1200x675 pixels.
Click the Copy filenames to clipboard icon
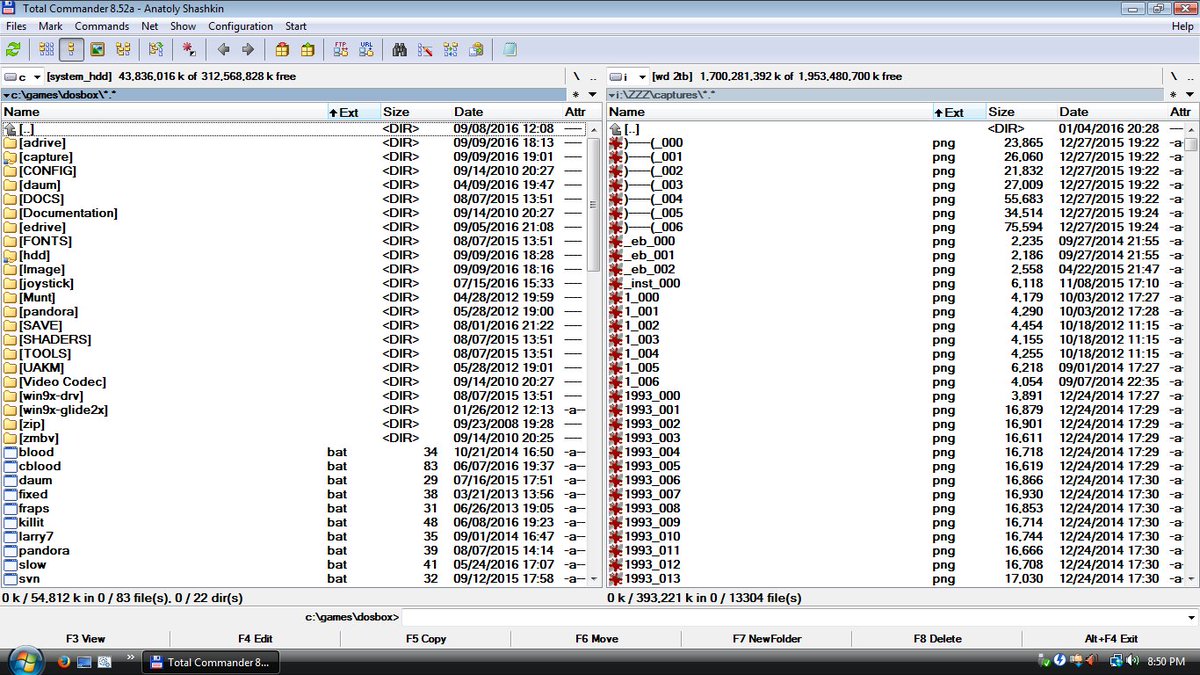[476, 49]
